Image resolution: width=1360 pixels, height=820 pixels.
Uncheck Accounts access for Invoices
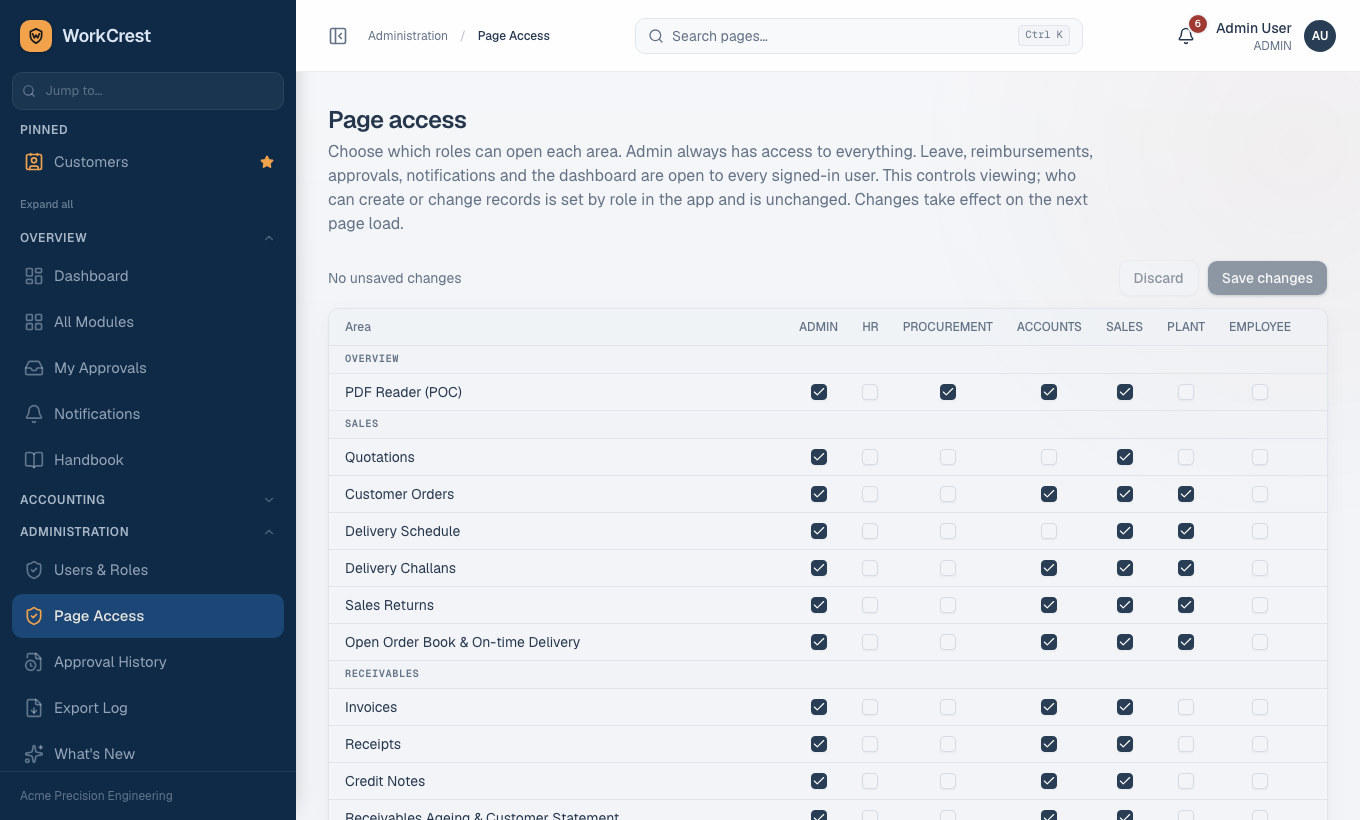click(1049, 707)
